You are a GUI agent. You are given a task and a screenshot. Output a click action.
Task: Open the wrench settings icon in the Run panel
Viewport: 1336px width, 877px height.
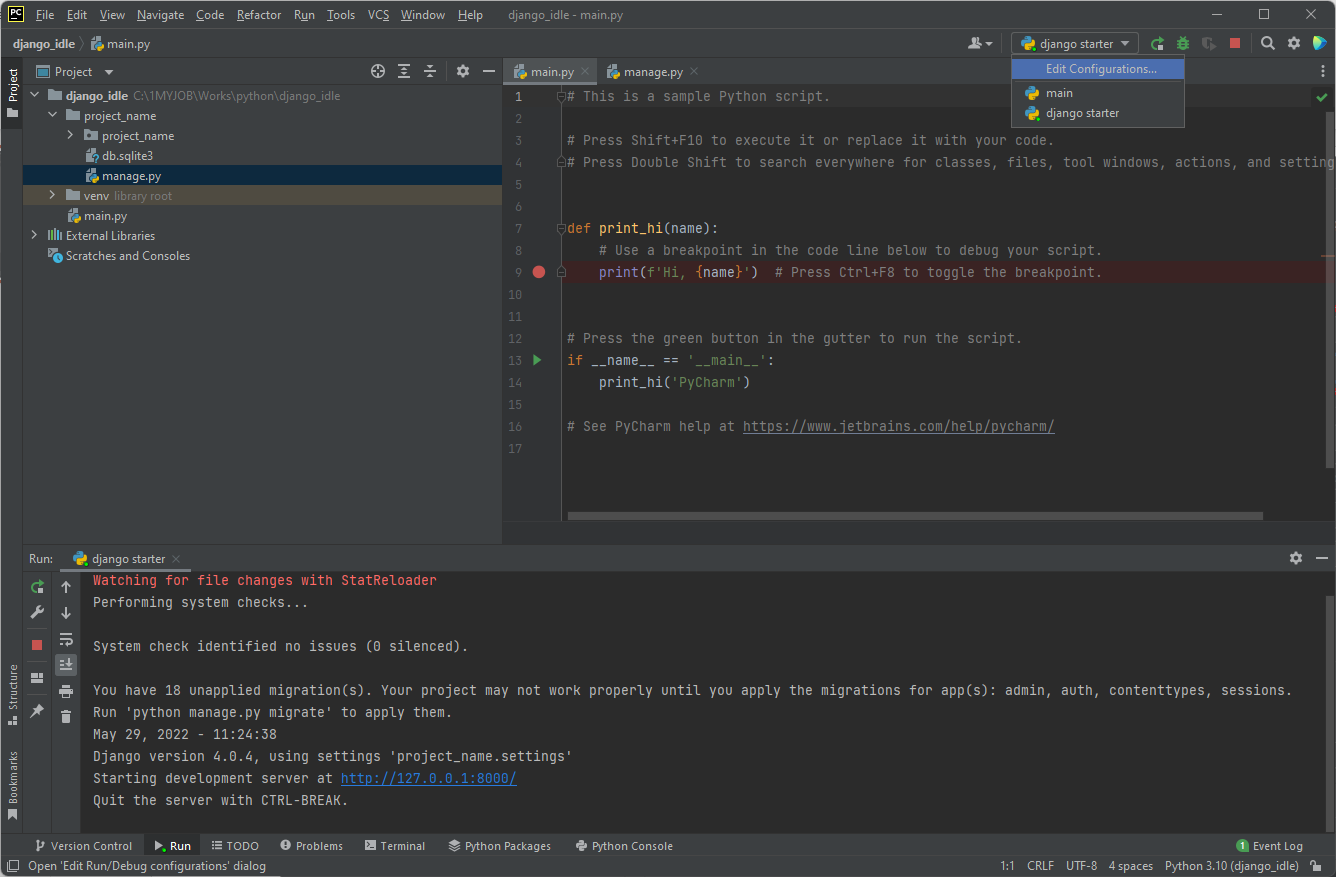point(37,613)
